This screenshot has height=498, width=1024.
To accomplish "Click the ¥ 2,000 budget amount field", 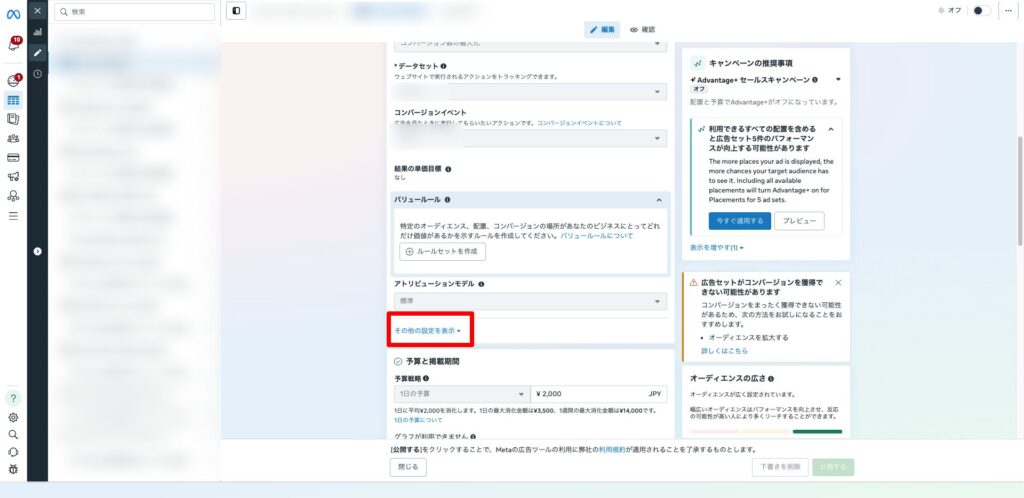I will (599, 394).
